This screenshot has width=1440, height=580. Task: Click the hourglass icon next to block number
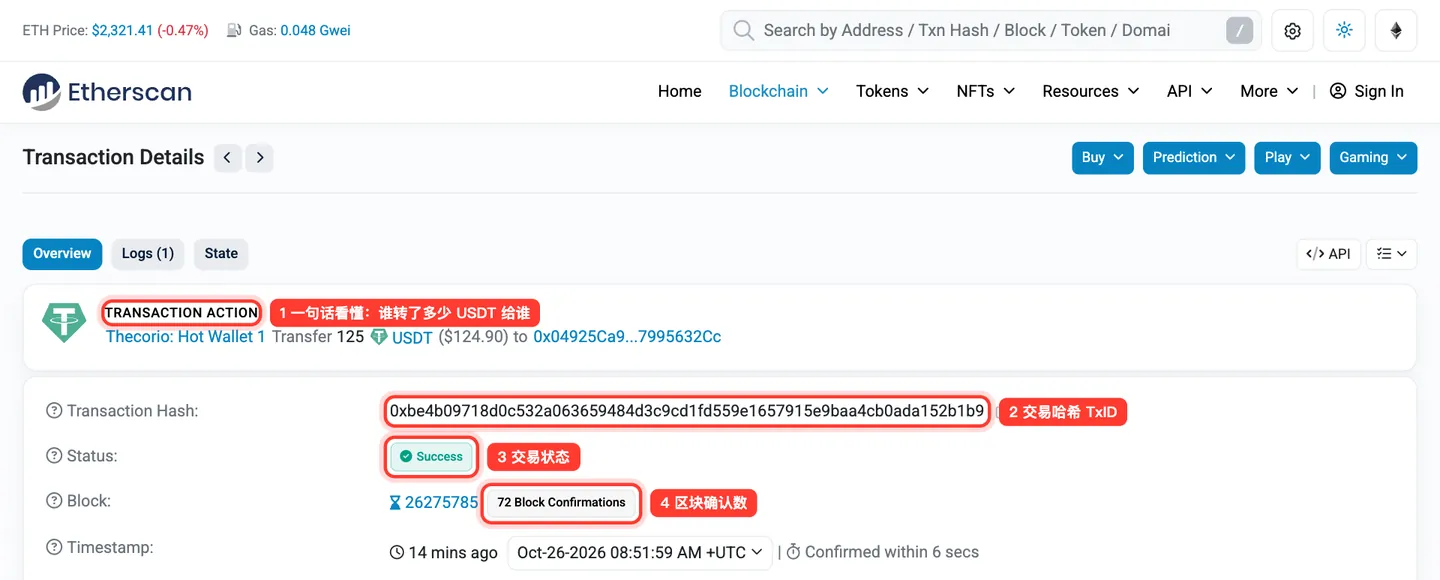tap(395, 502)
